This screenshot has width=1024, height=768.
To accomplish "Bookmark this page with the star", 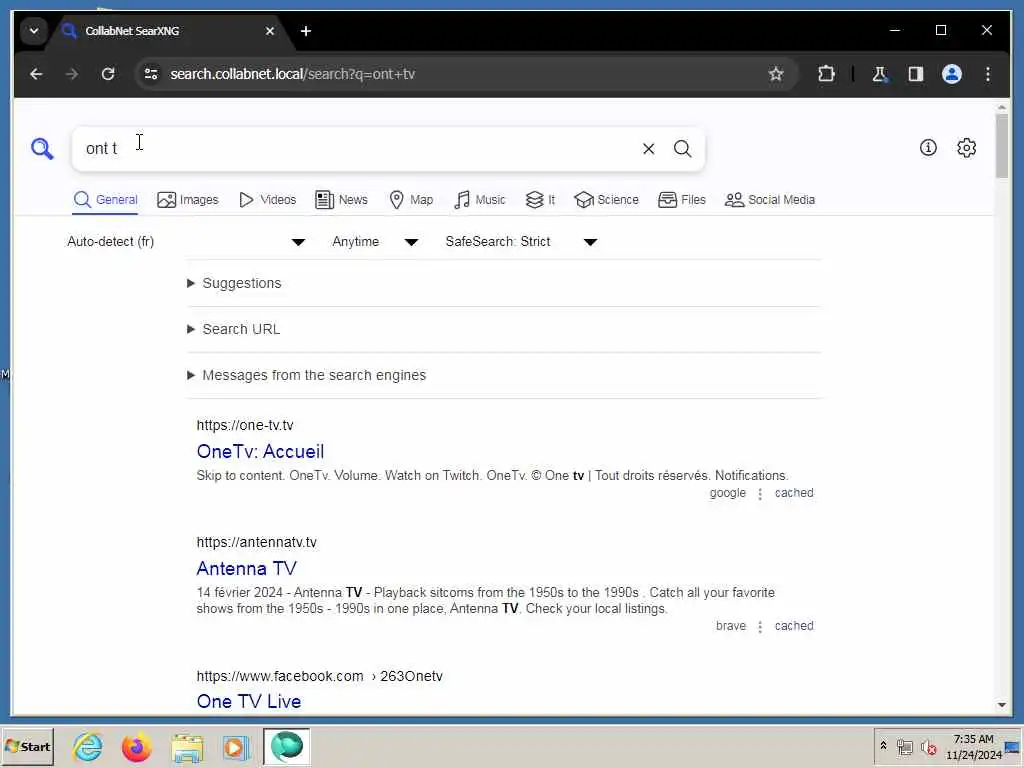I will click(775, 74).
